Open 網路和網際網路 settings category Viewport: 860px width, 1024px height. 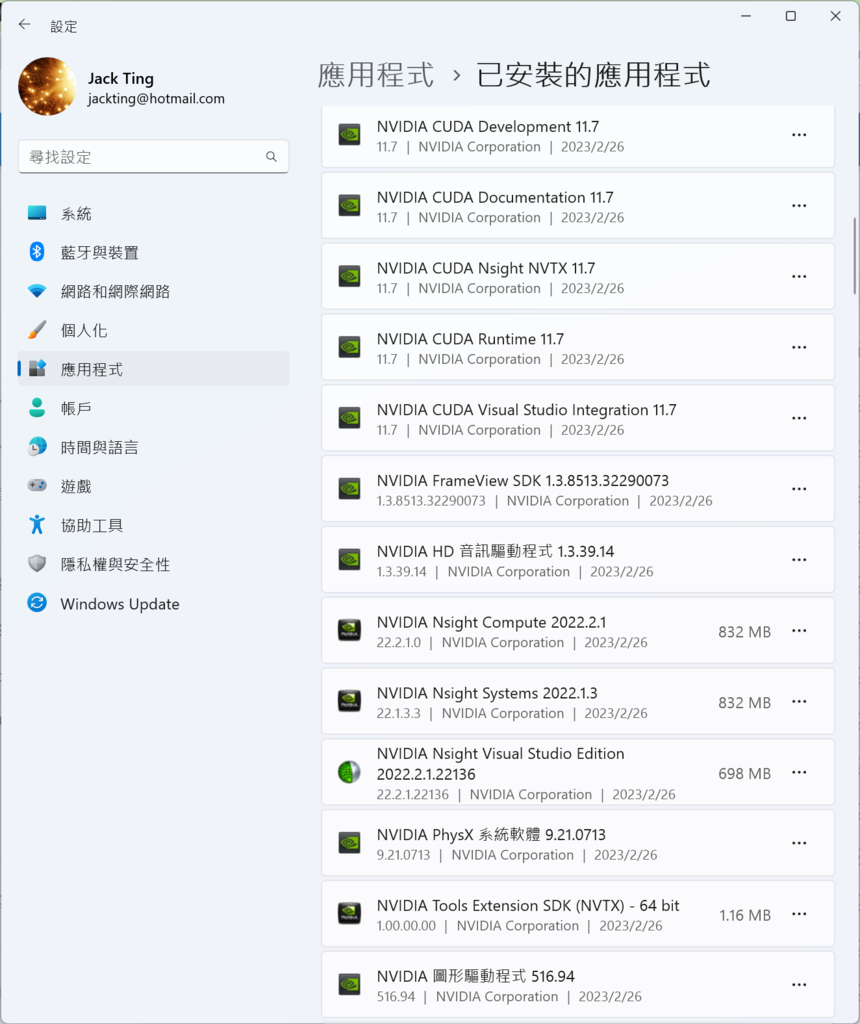pyautogui.click(x=153, y=291)
